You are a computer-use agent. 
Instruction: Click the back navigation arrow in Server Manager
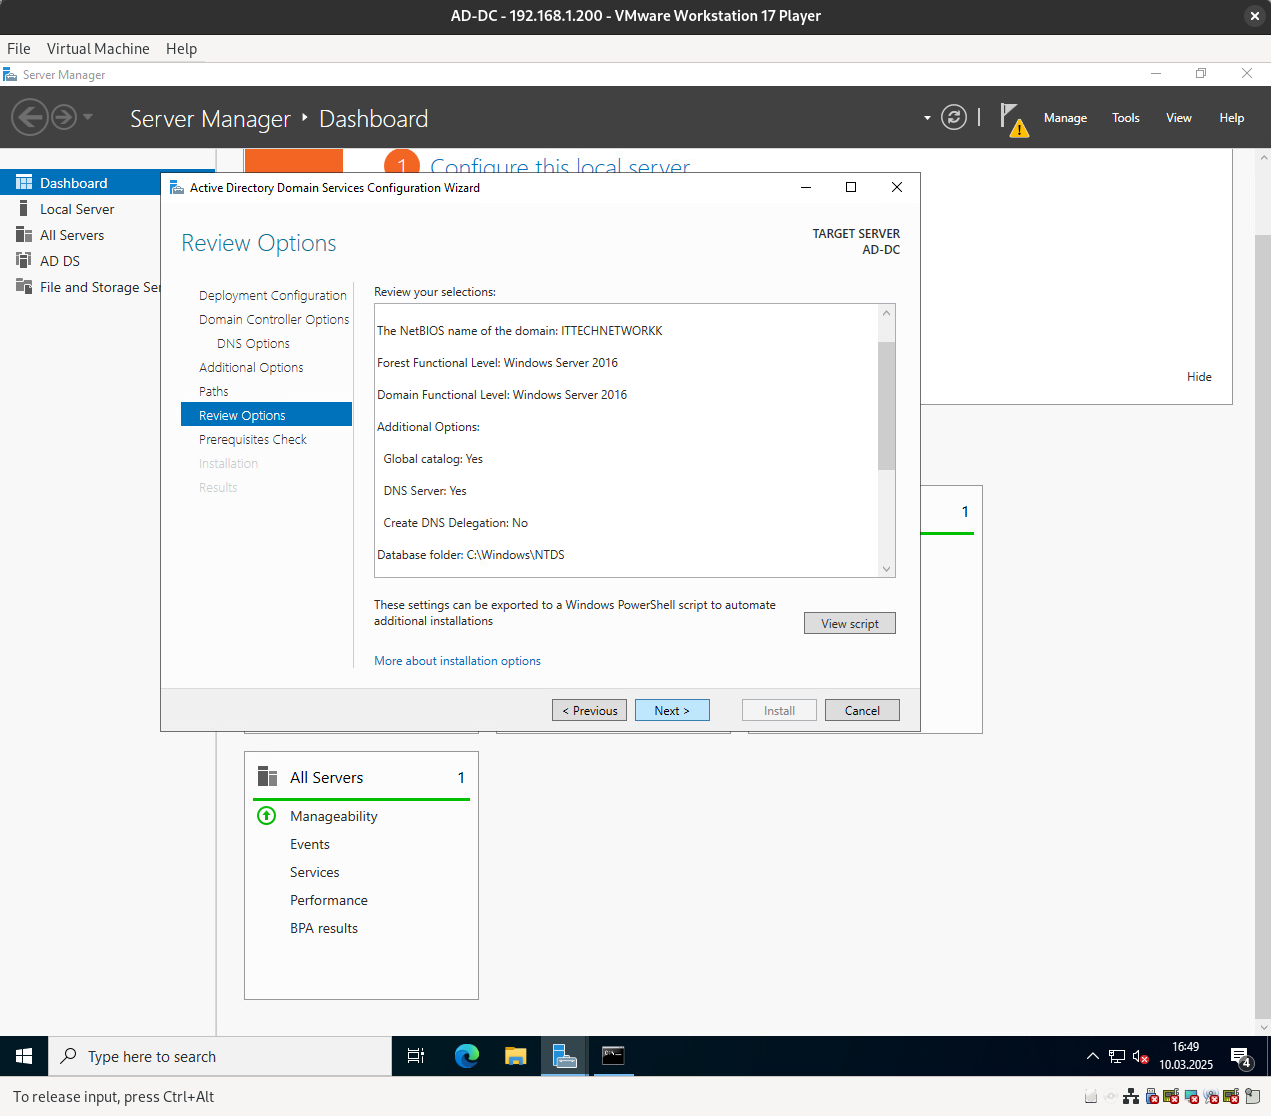(x=30, y=118)
